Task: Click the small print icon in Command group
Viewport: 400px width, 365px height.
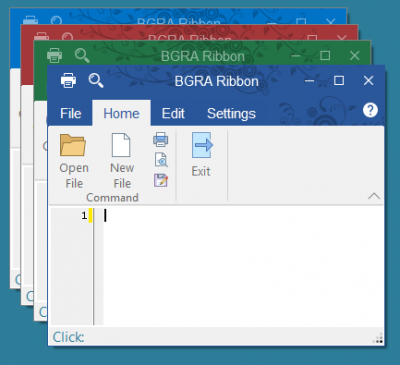Action: pos(161,139)
